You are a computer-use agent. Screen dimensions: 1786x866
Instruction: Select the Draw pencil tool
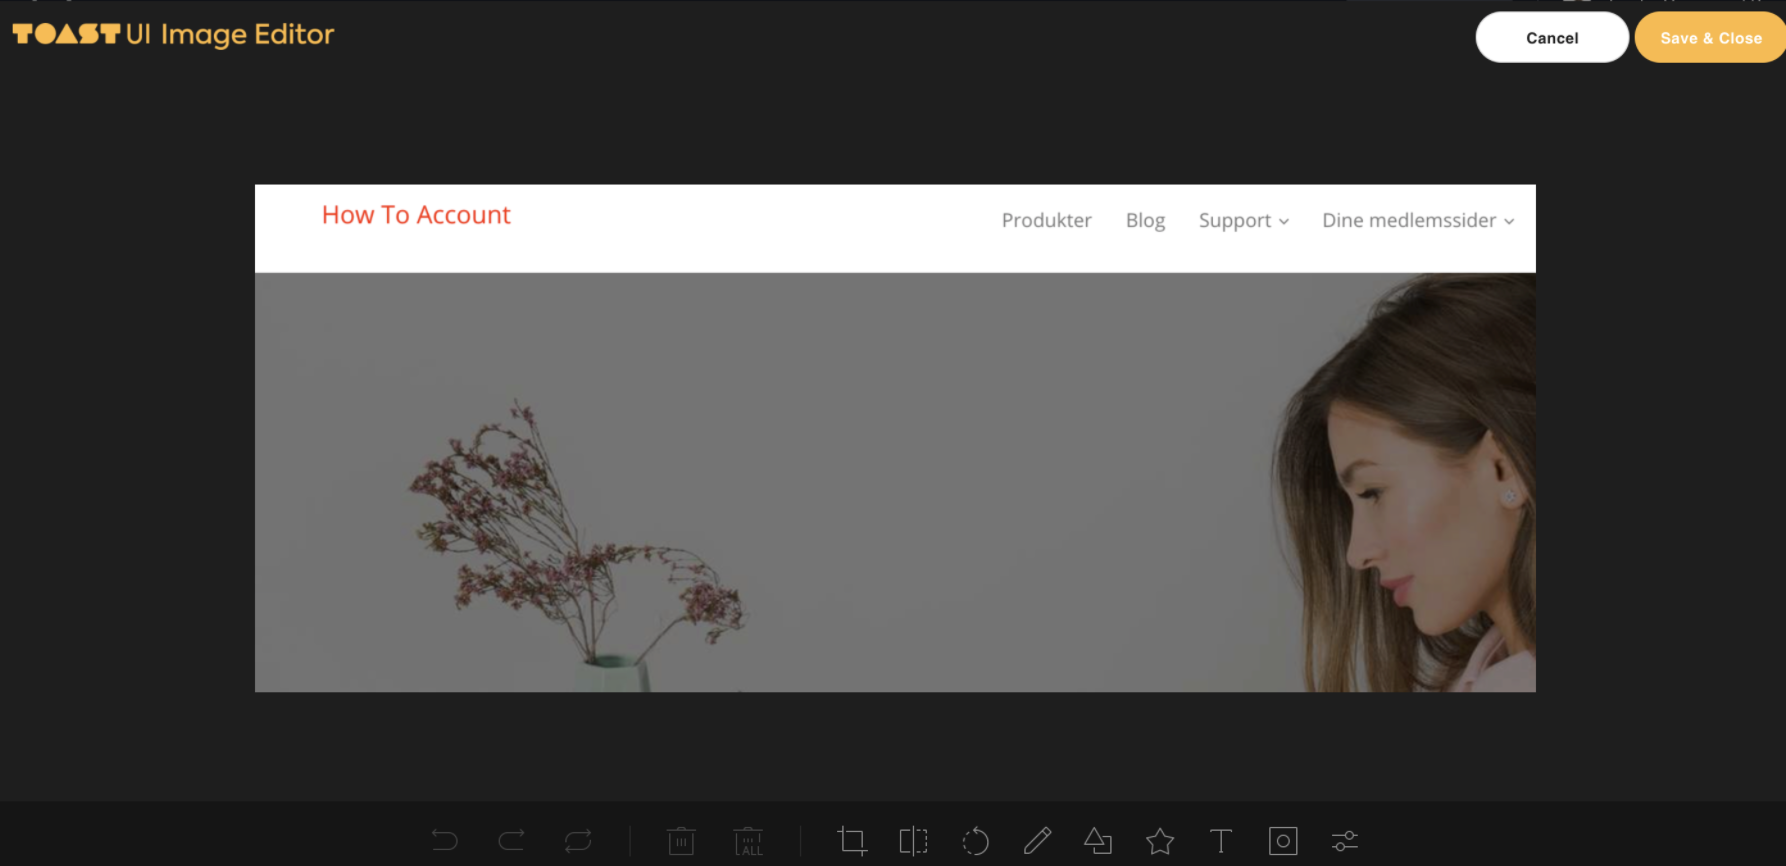(1037, 840)
